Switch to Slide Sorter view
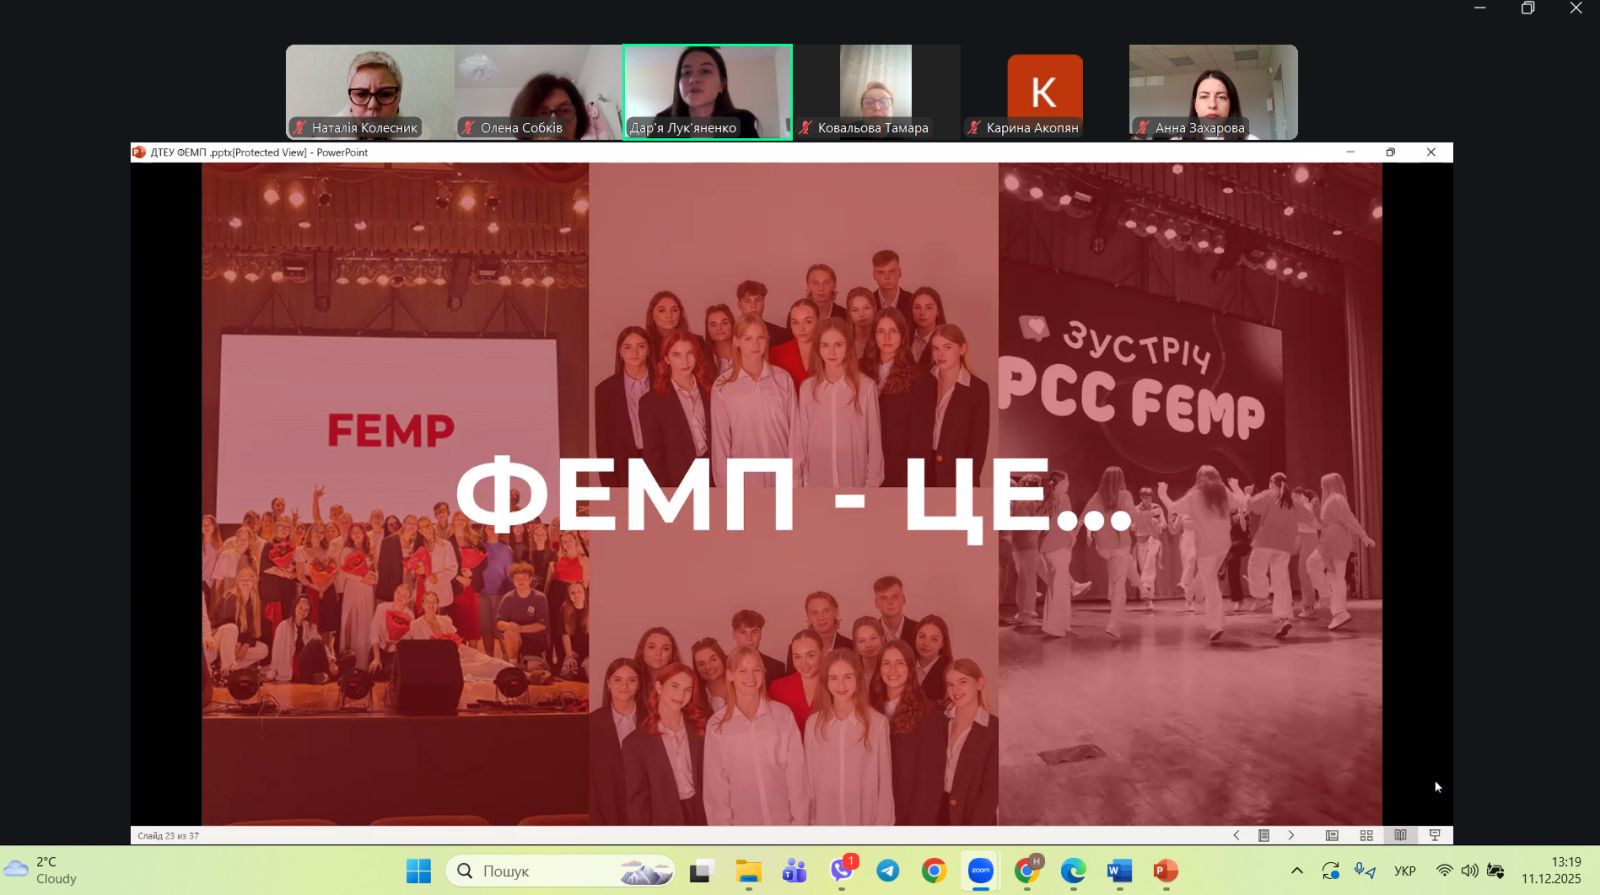 (1366, 835)
